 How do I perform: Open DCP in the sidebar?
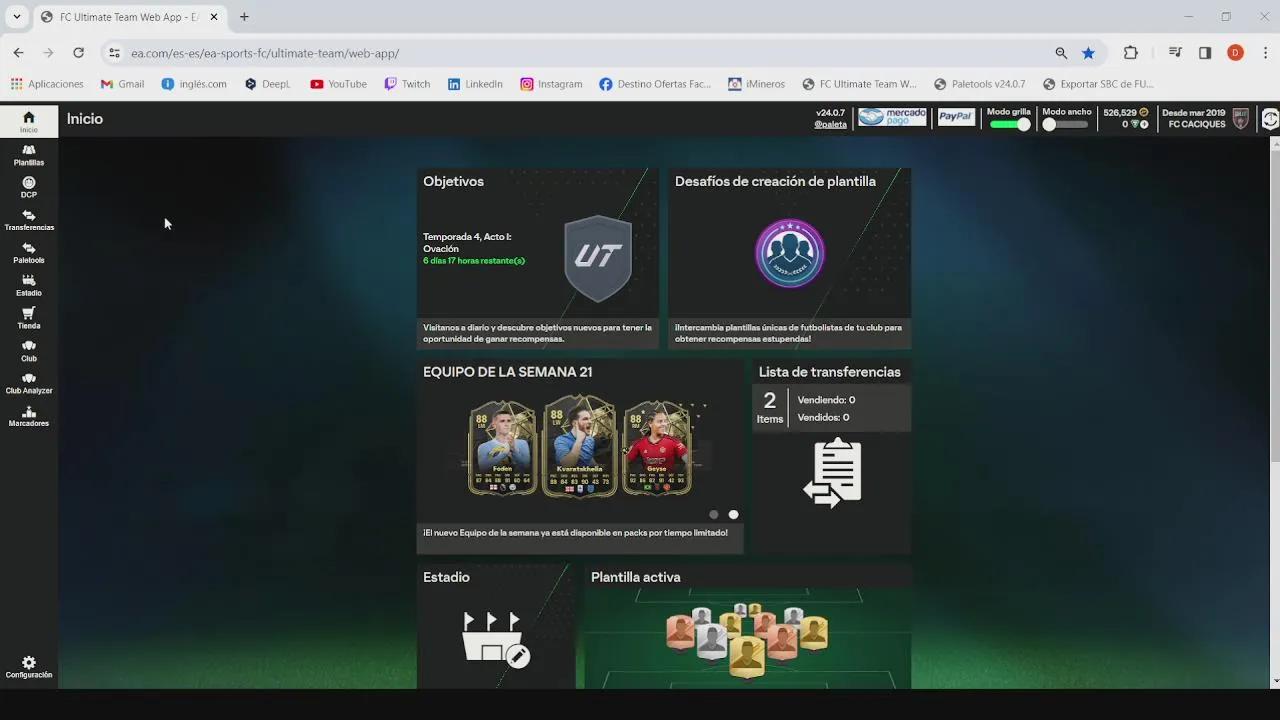tap(28, 187)
